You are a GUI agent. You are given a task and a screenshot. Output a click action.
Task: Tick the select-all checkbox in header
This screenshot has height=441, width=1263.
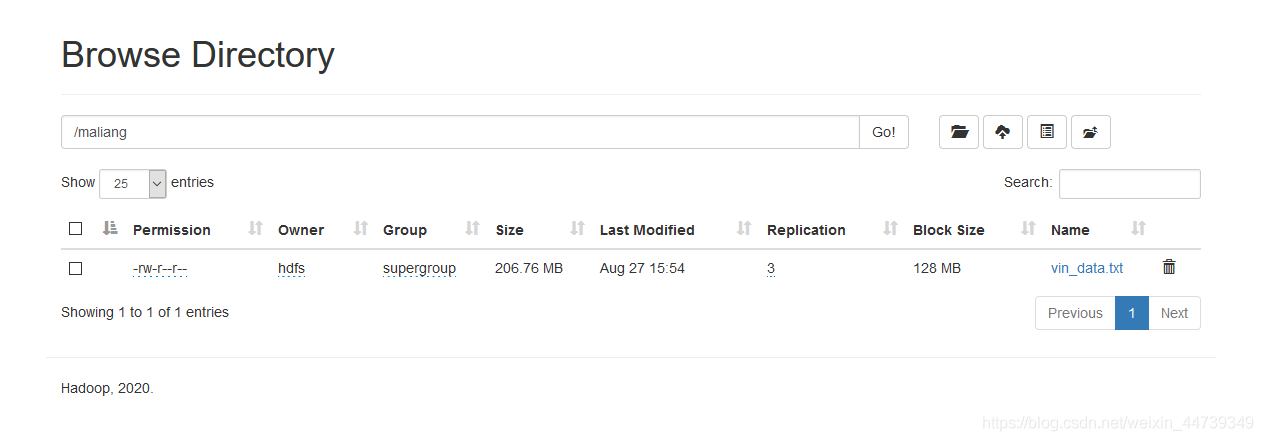pyautogui.click(x=75, y=229)
